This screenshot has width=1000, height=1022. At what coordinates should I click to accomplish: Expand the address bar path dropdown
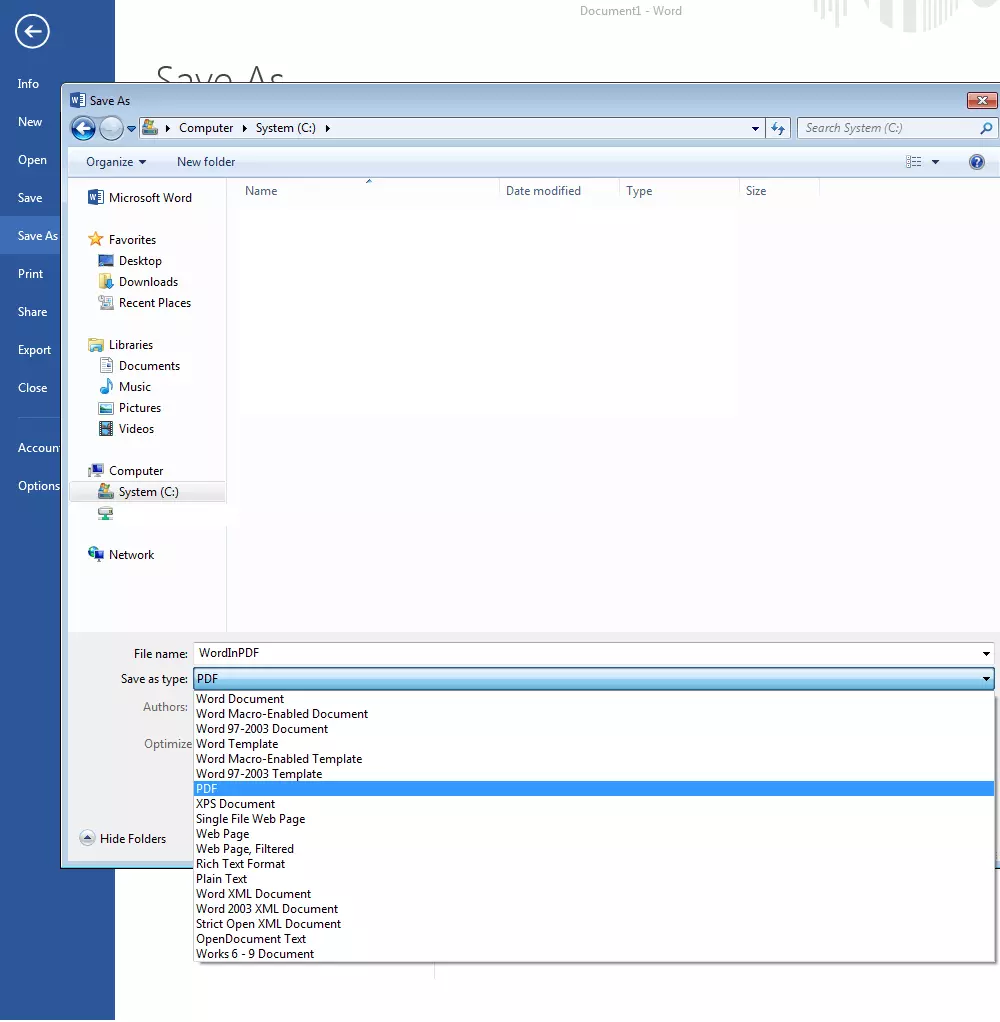coord(755,128)
